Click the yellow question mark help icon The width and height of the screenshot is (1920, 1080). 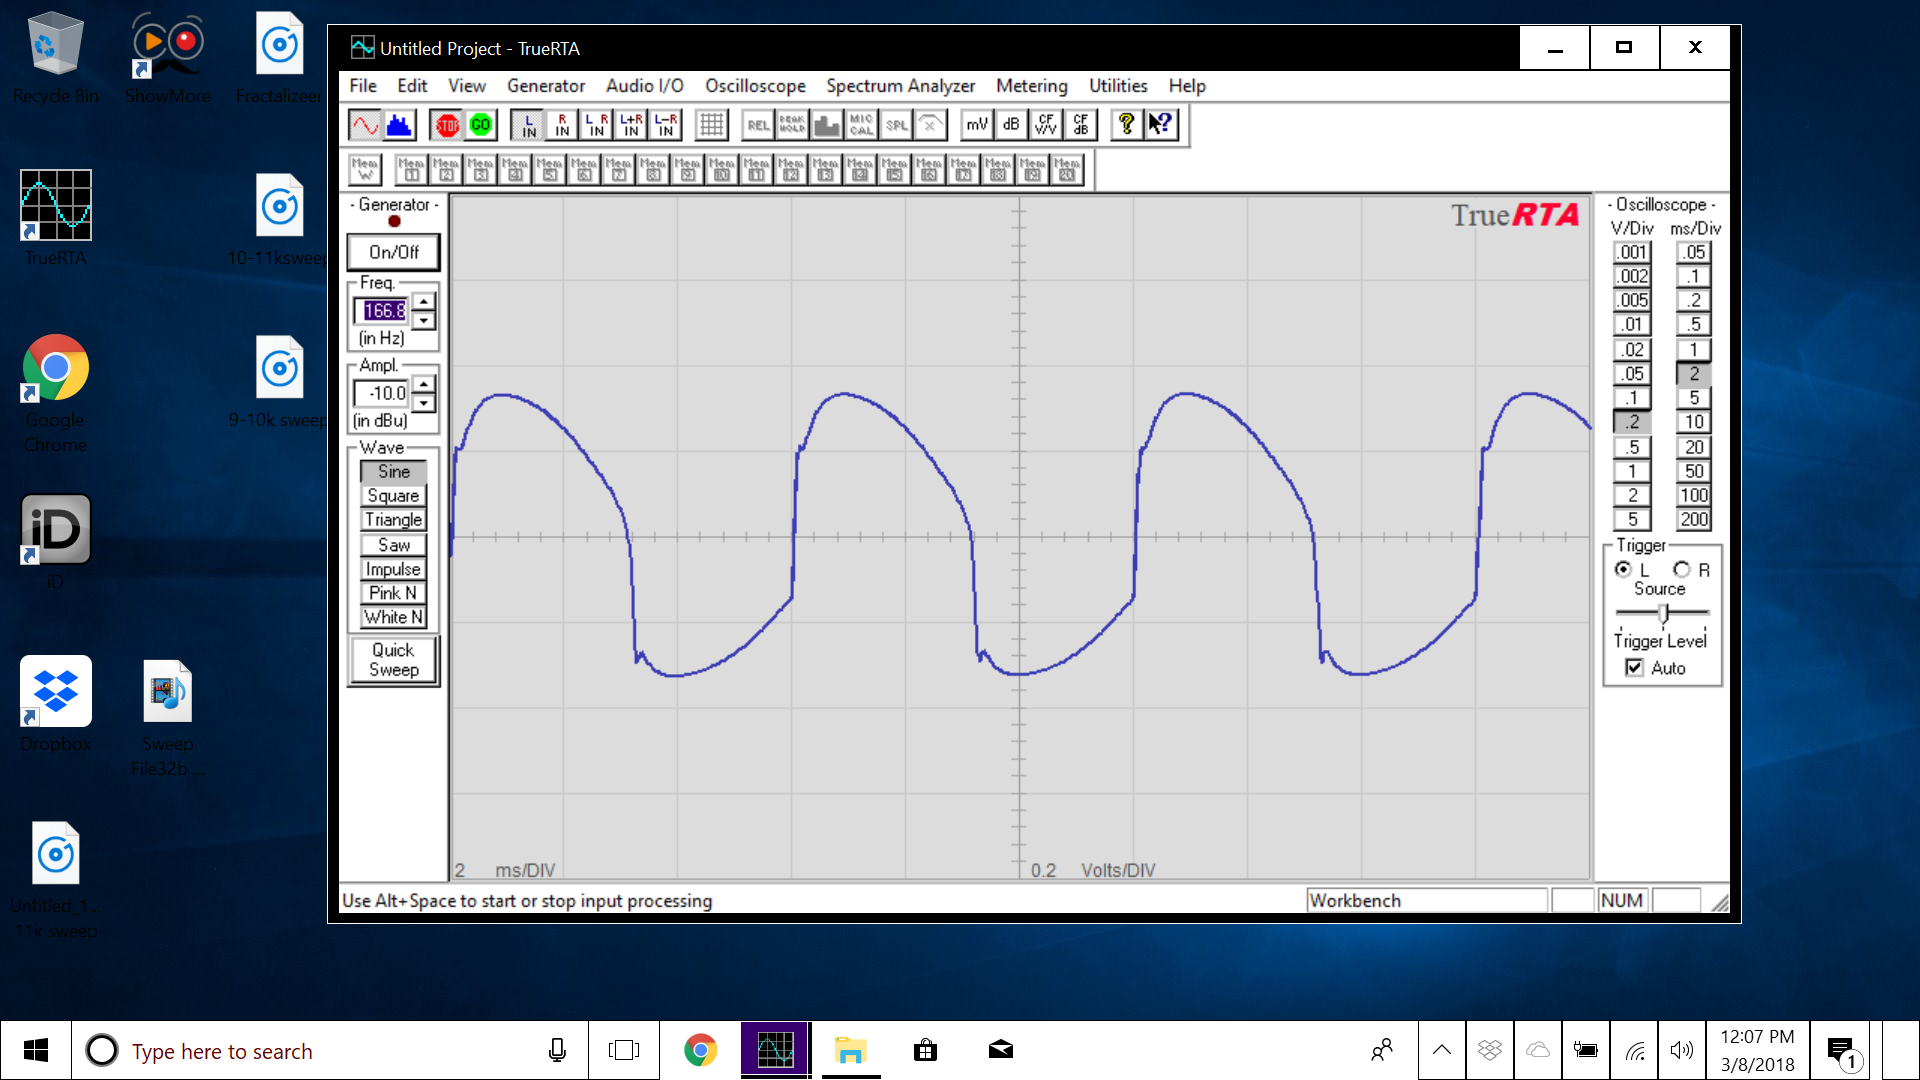tap(1126, 124)
